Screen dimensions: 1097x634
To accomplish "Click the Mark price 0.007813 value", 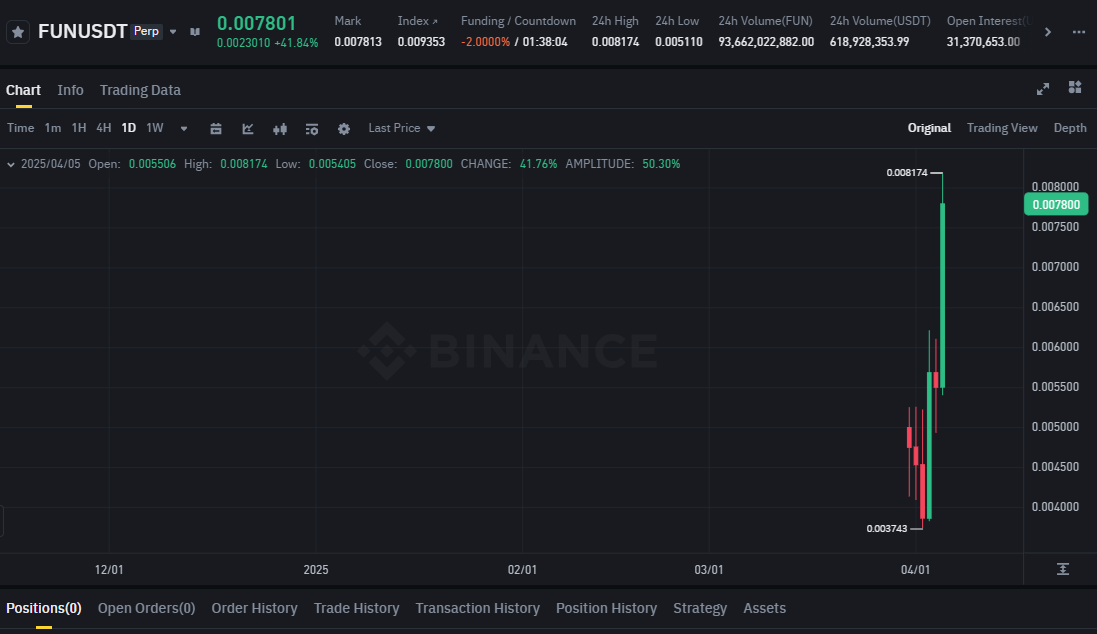I will 358,42.
